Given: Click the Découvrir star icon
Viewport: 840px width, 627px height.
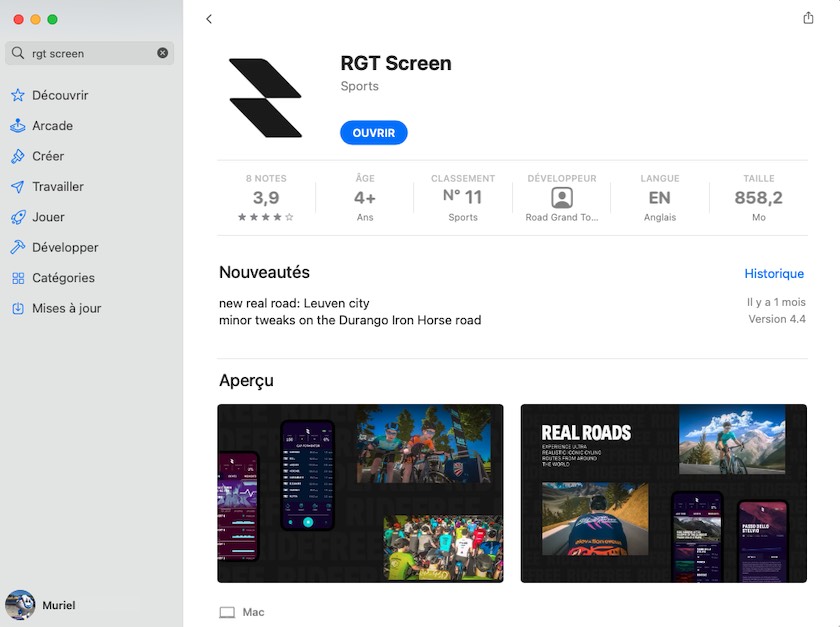Looking at the screenshot, I should tap(18, 95).
